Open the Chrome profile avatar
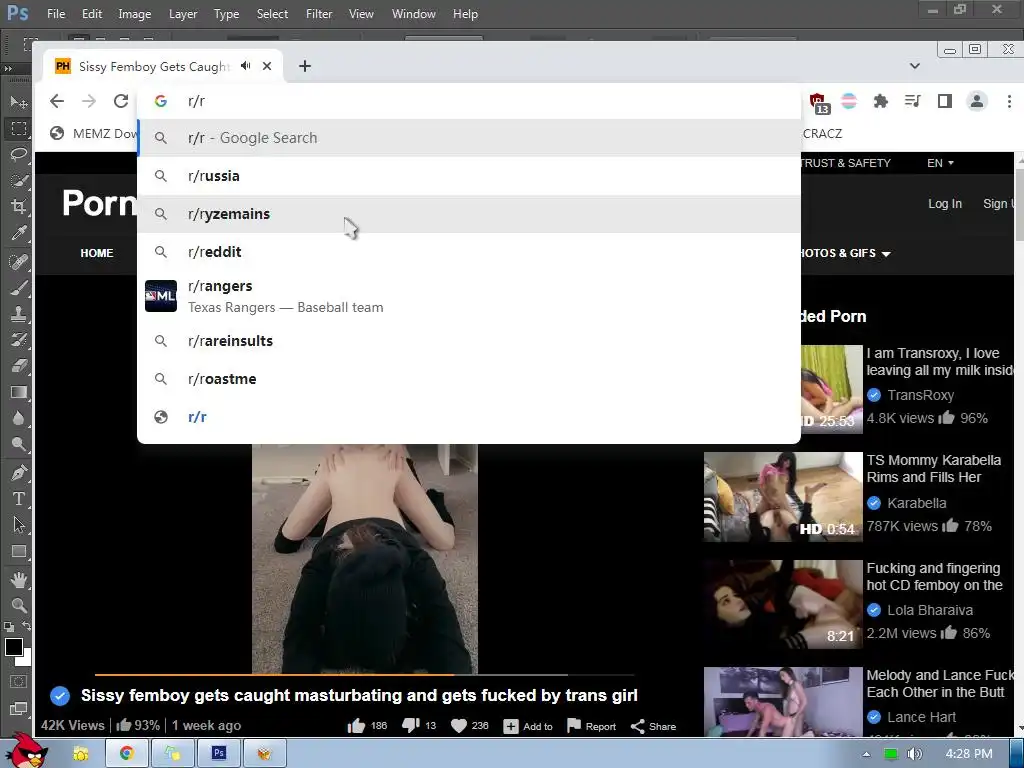The width and height of the screenshot is (1024, 768). 977,101
